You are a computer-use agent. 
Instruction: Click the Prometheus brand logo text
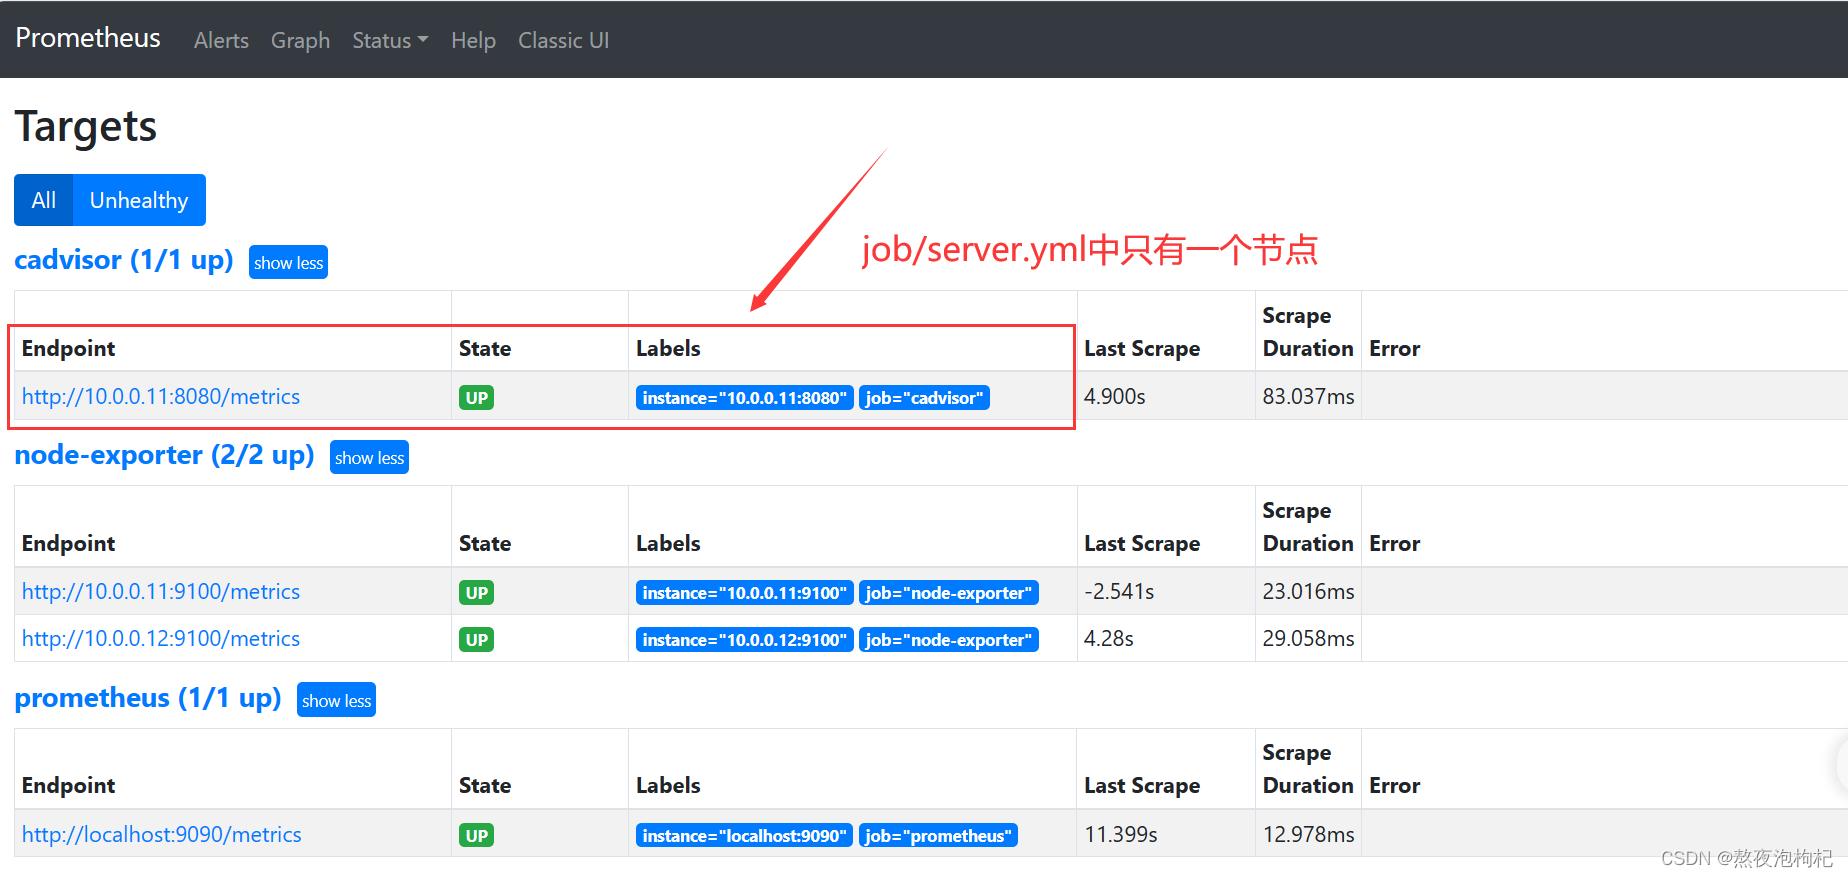(x=88, y=38)
